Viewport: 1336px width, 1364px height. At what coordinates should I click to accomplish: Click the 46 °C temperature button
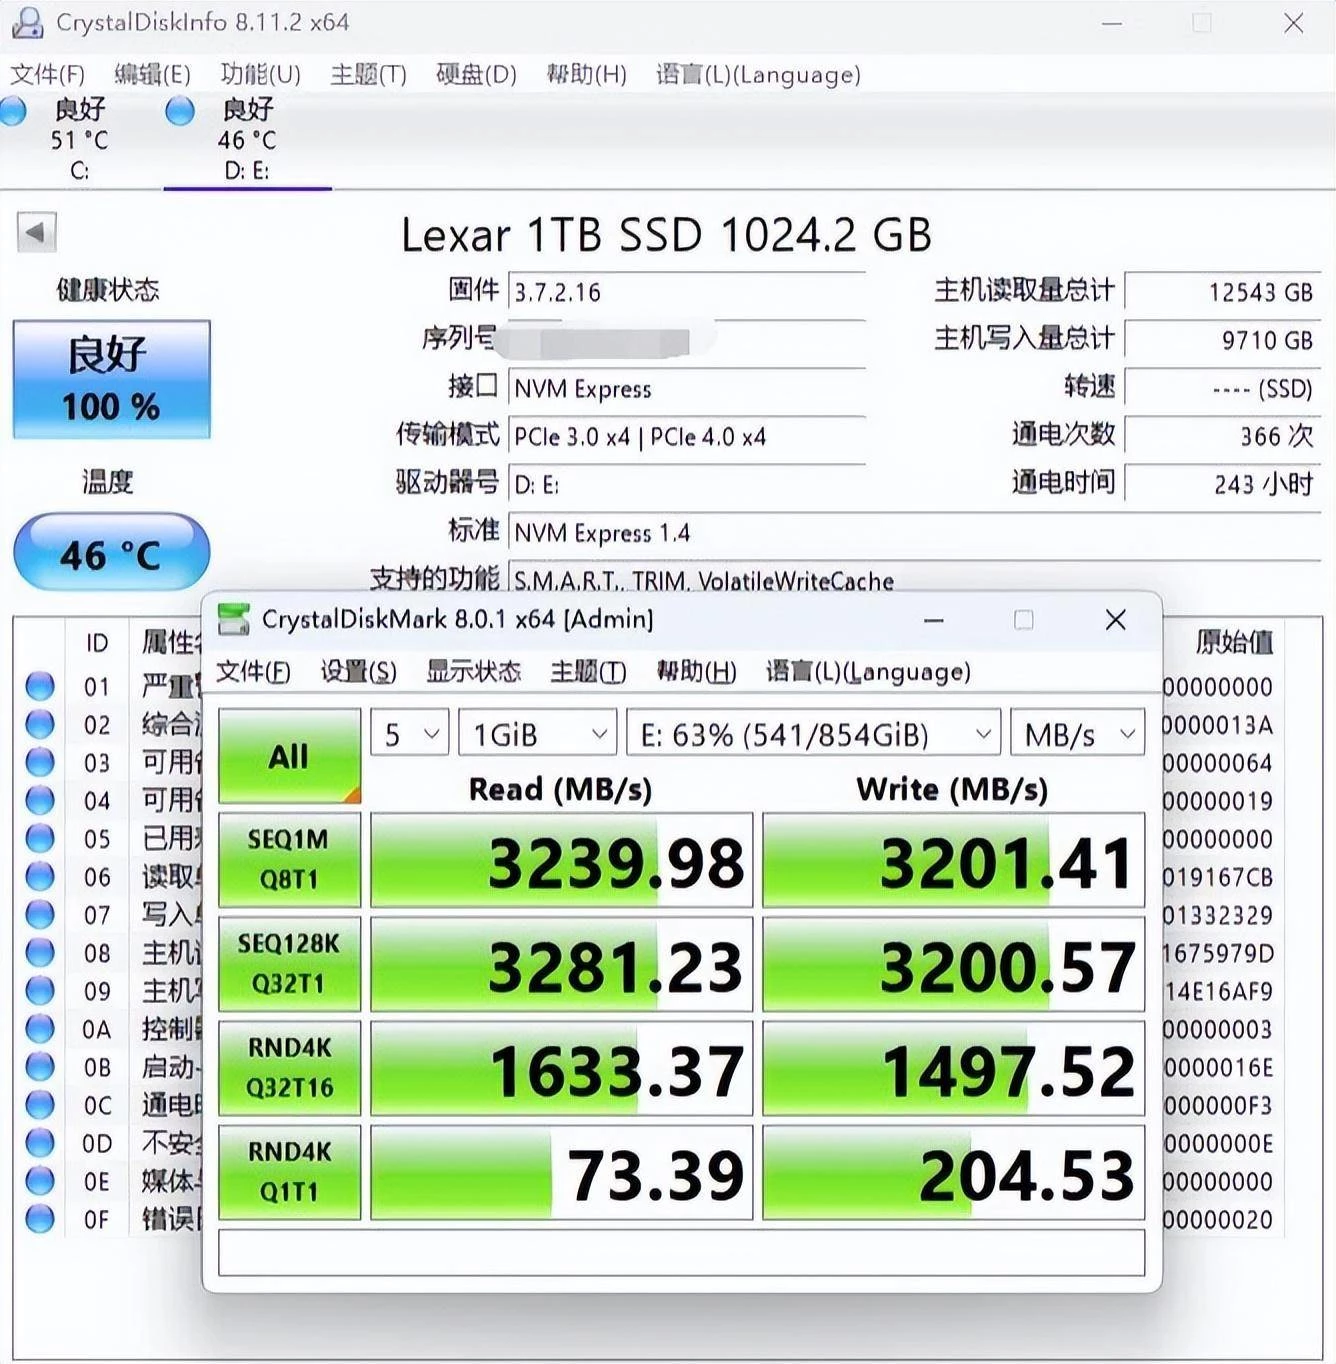click(x=111, y=553)
